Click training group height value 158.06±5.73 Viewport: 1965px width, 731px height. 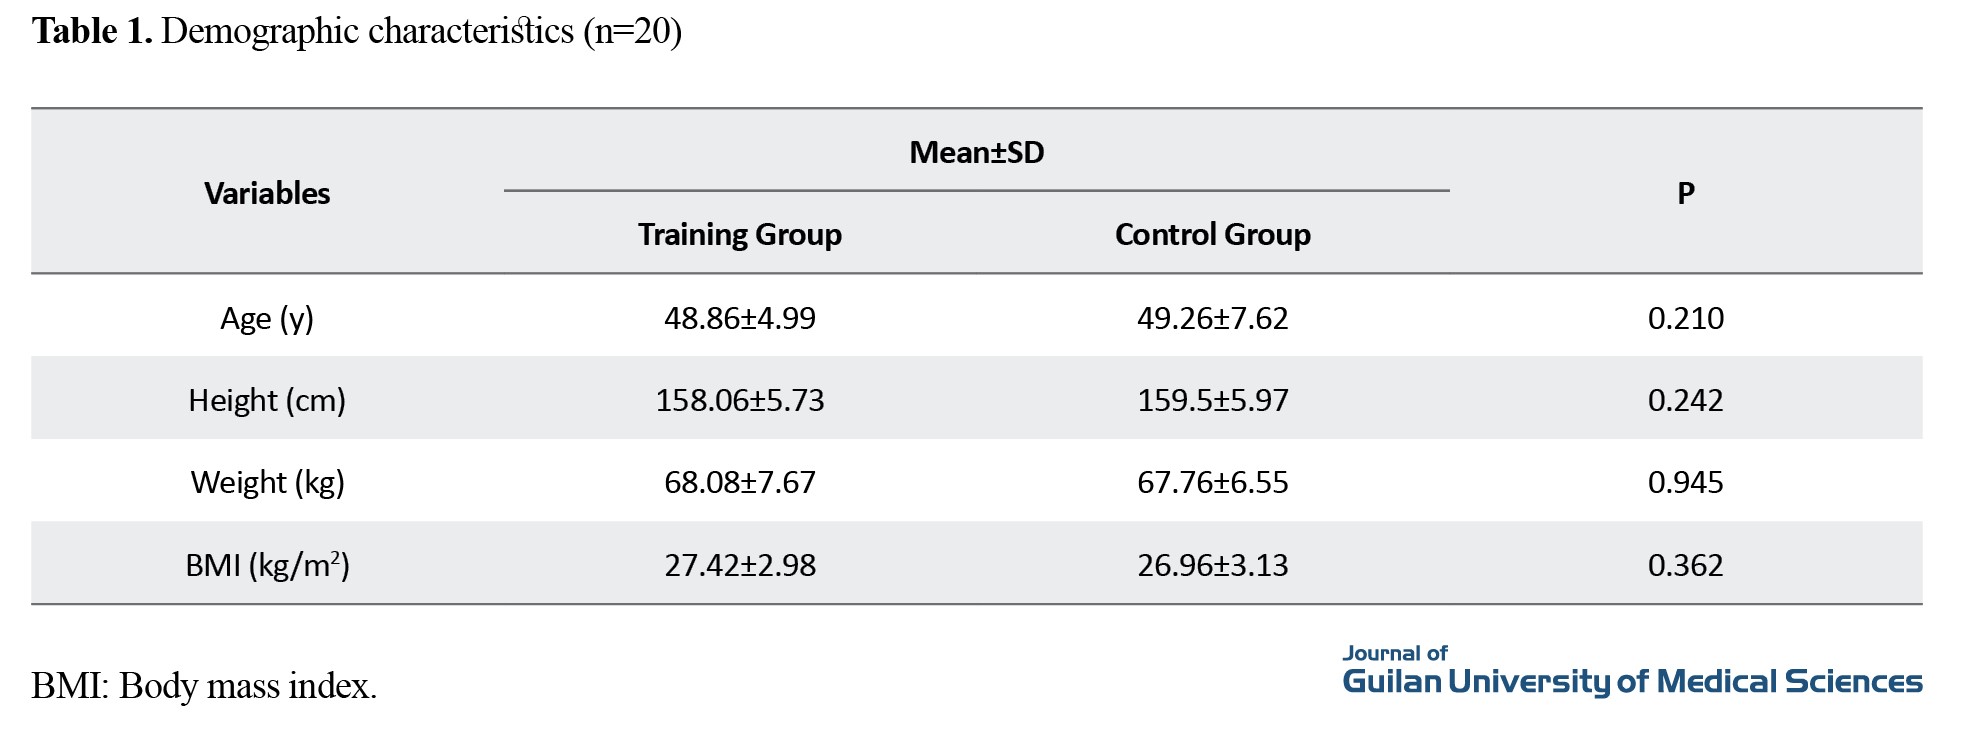point(740,400)
